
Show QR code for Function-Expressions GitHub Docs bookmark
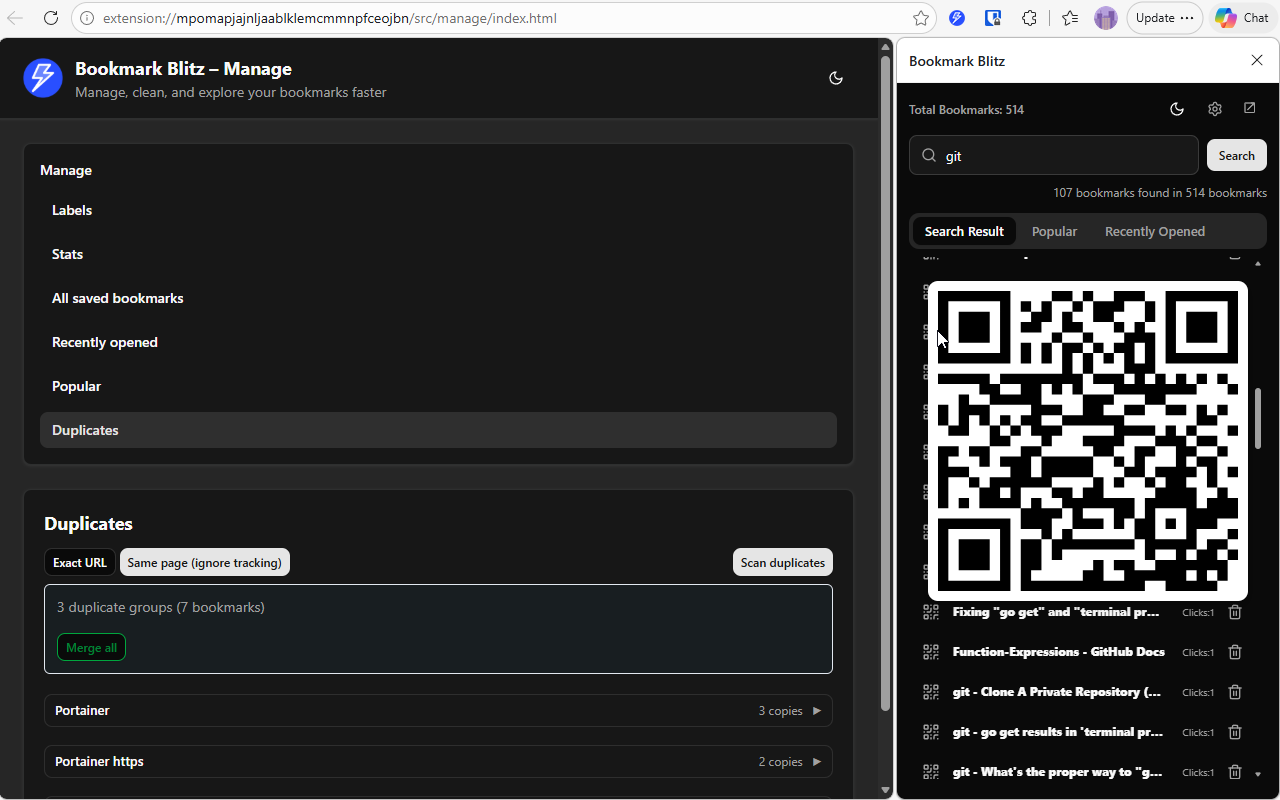tap(931, 652)
